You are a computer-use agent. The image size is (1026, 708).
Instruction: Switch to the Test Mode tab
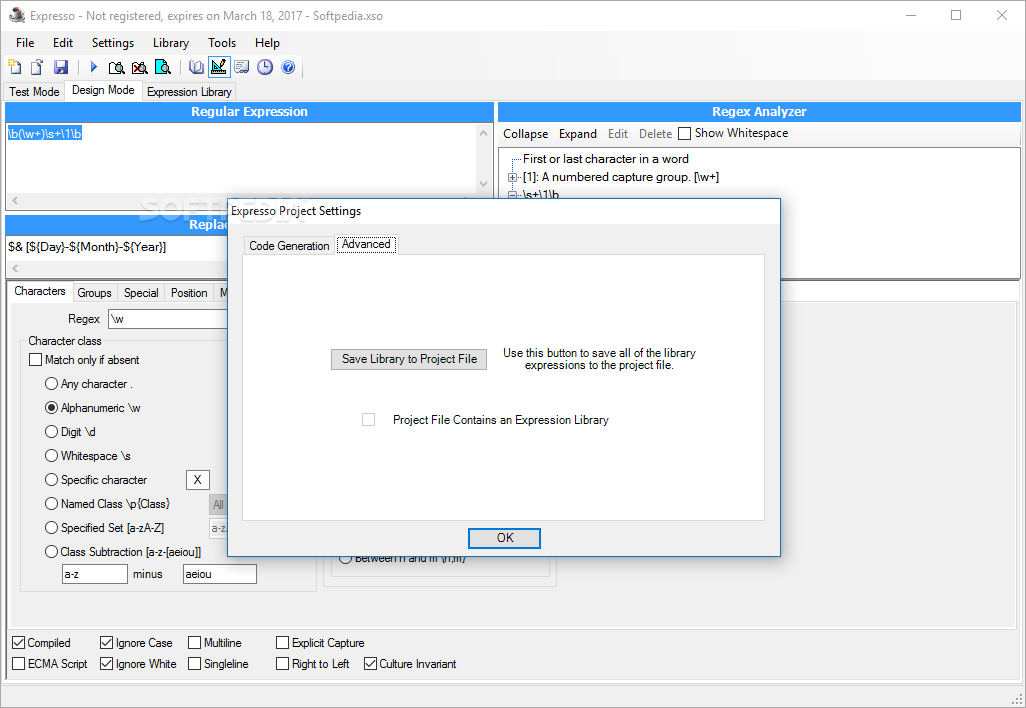(34, 92)
